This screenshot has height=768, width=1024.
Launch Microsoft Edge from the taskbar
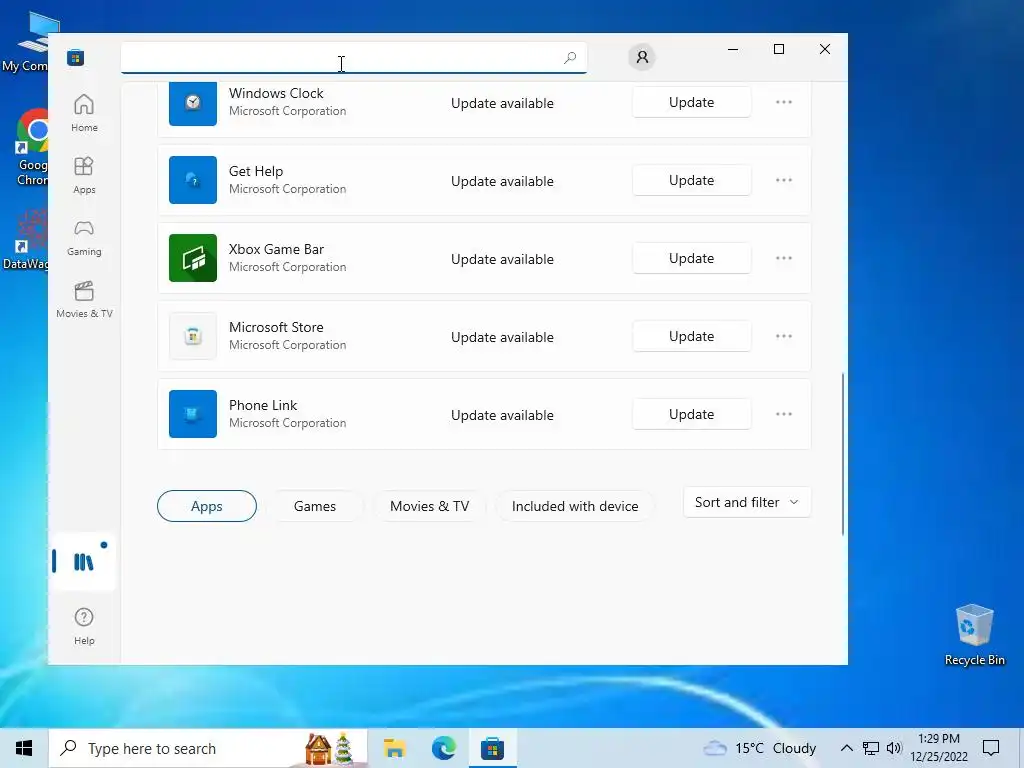tap(444, 748)
